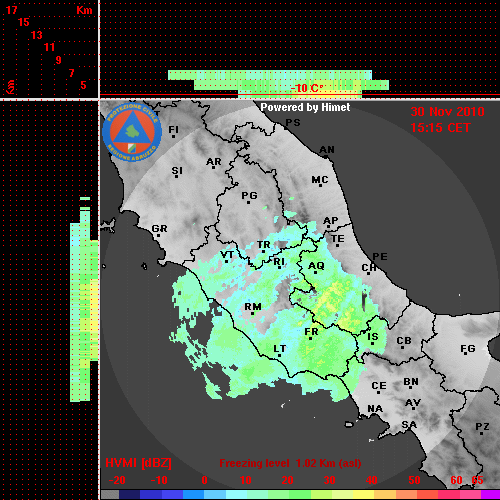This screenshot has height=500, width=500.
Task: Click the PE coastal city label
Action: (380, 256)
